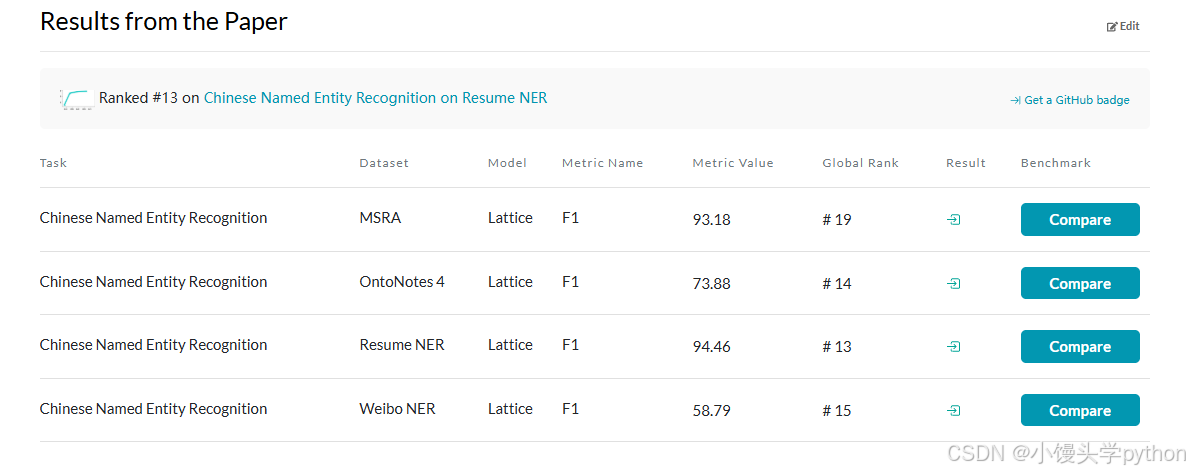Click Get a GitHub badge link
1190x473 pixels.
click(x=1077, y=100)
